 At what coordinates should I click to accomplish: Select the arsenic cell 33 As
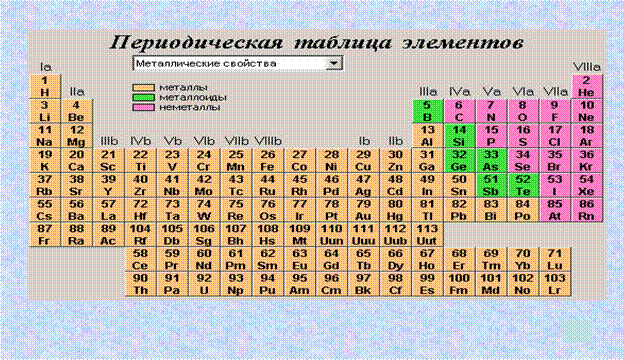(491, 161)
